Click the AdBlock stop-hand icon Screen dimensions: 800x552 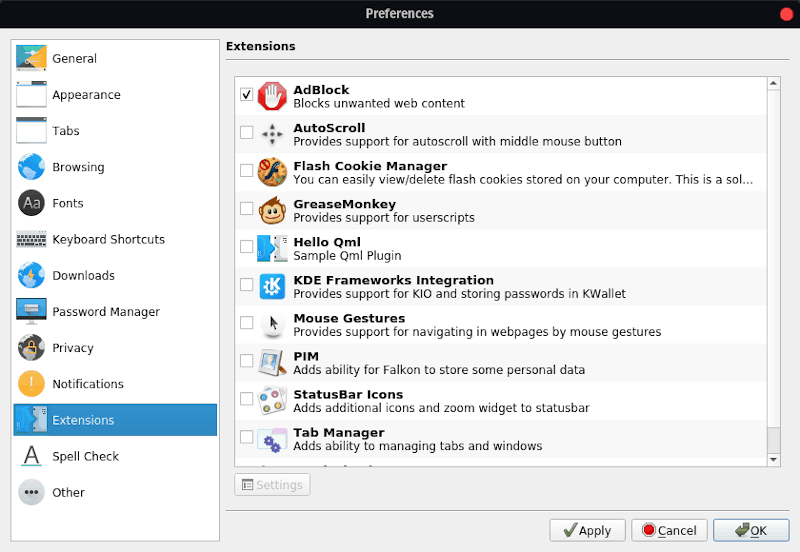pos(272,96)
